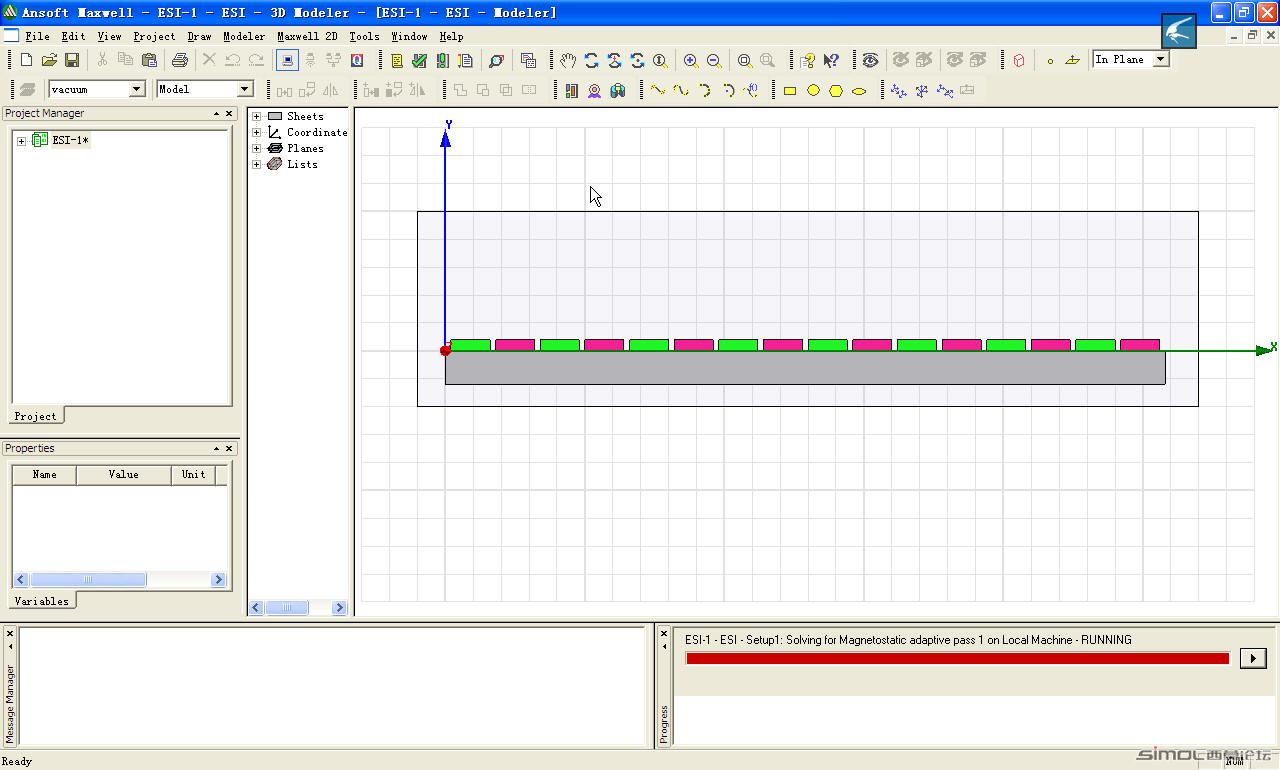The width and height of the screenshot is (1280, 770).
Task: Draw a spline curve tool
Action: click(681, 90)
